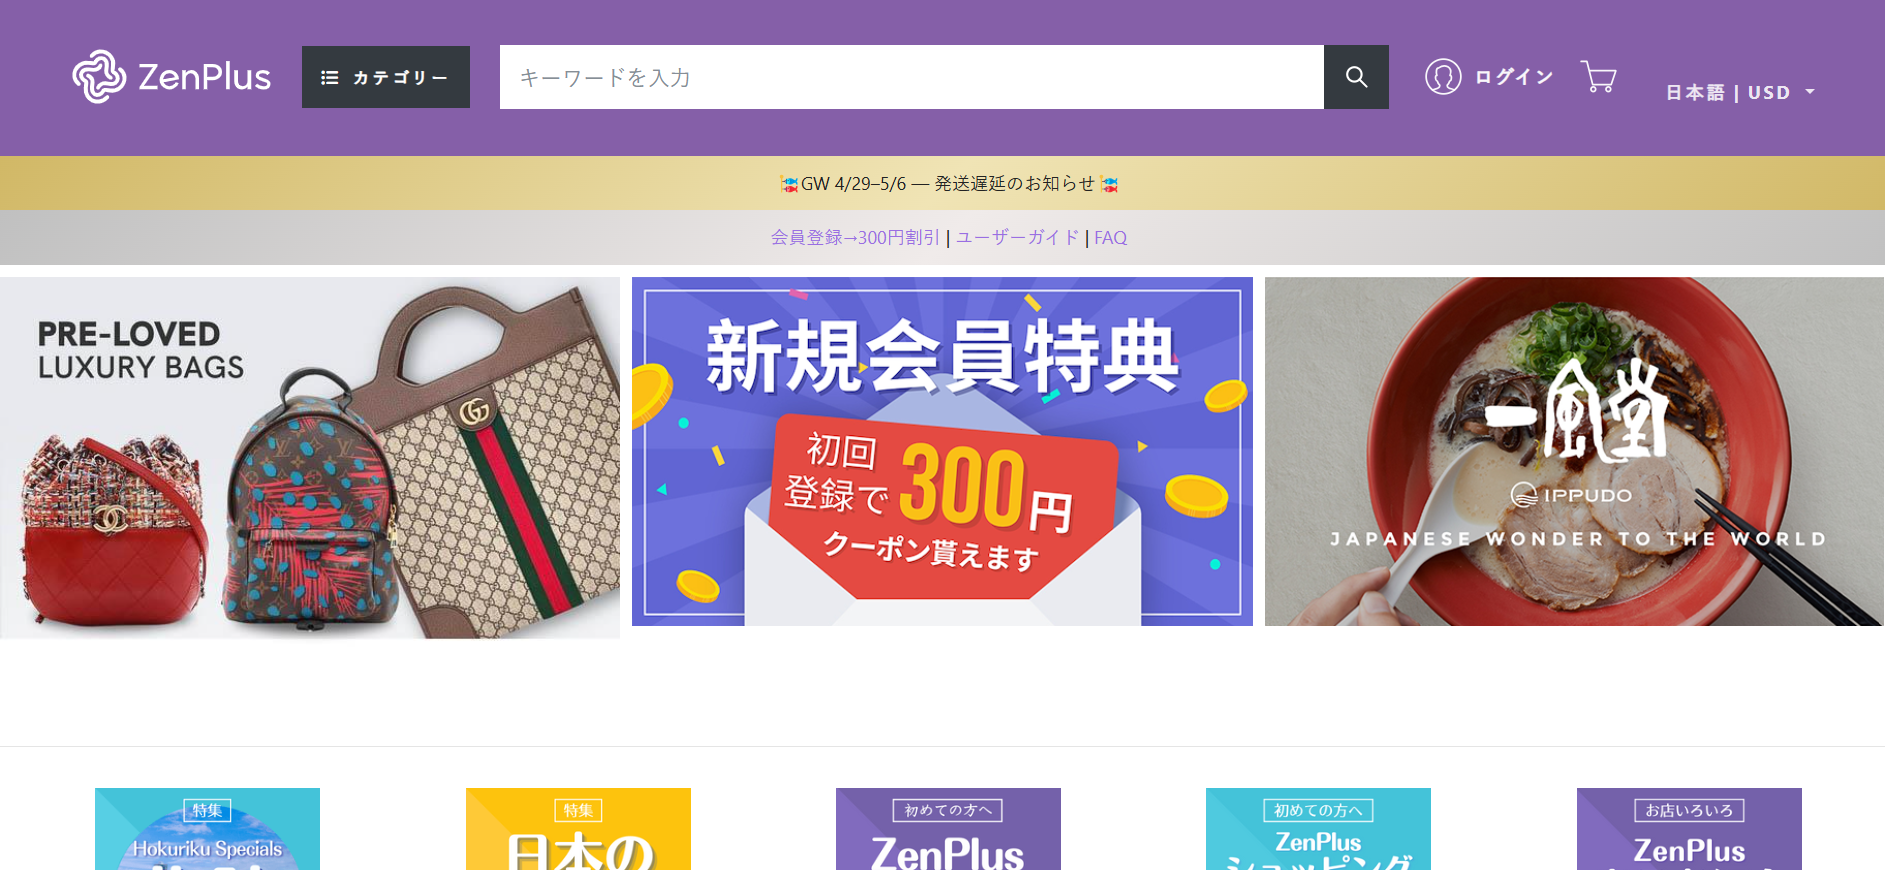Click the ZenPlus logo

point(171,77)
